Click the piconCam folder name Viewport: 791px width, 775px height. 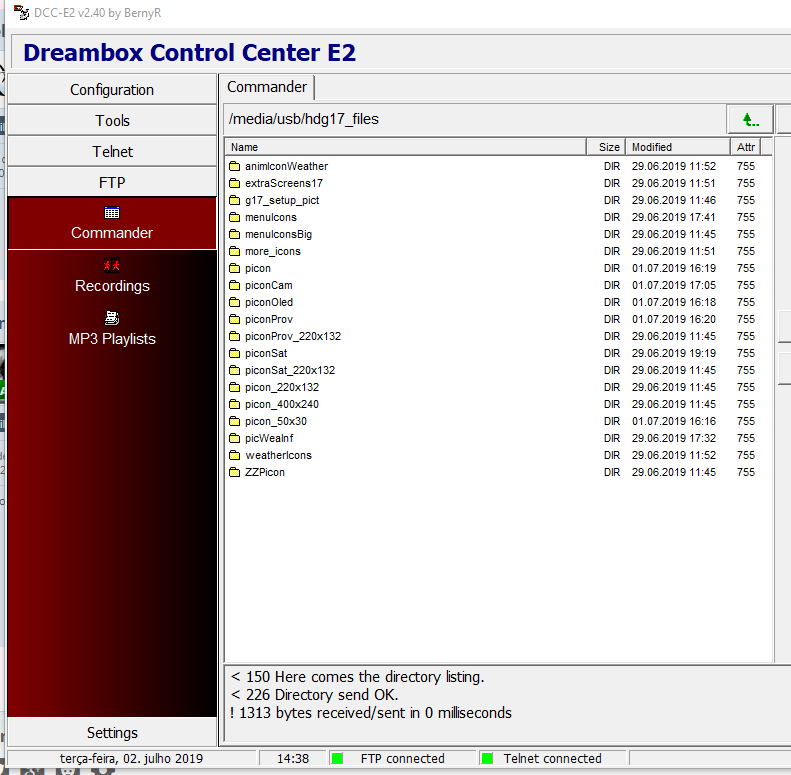(x=268, y=285)
